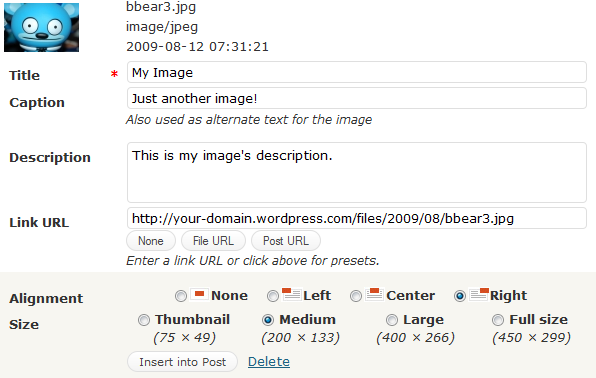Click the File URL preset button
The width and height of the screenshot is (596, 378).
pos(213,241)
